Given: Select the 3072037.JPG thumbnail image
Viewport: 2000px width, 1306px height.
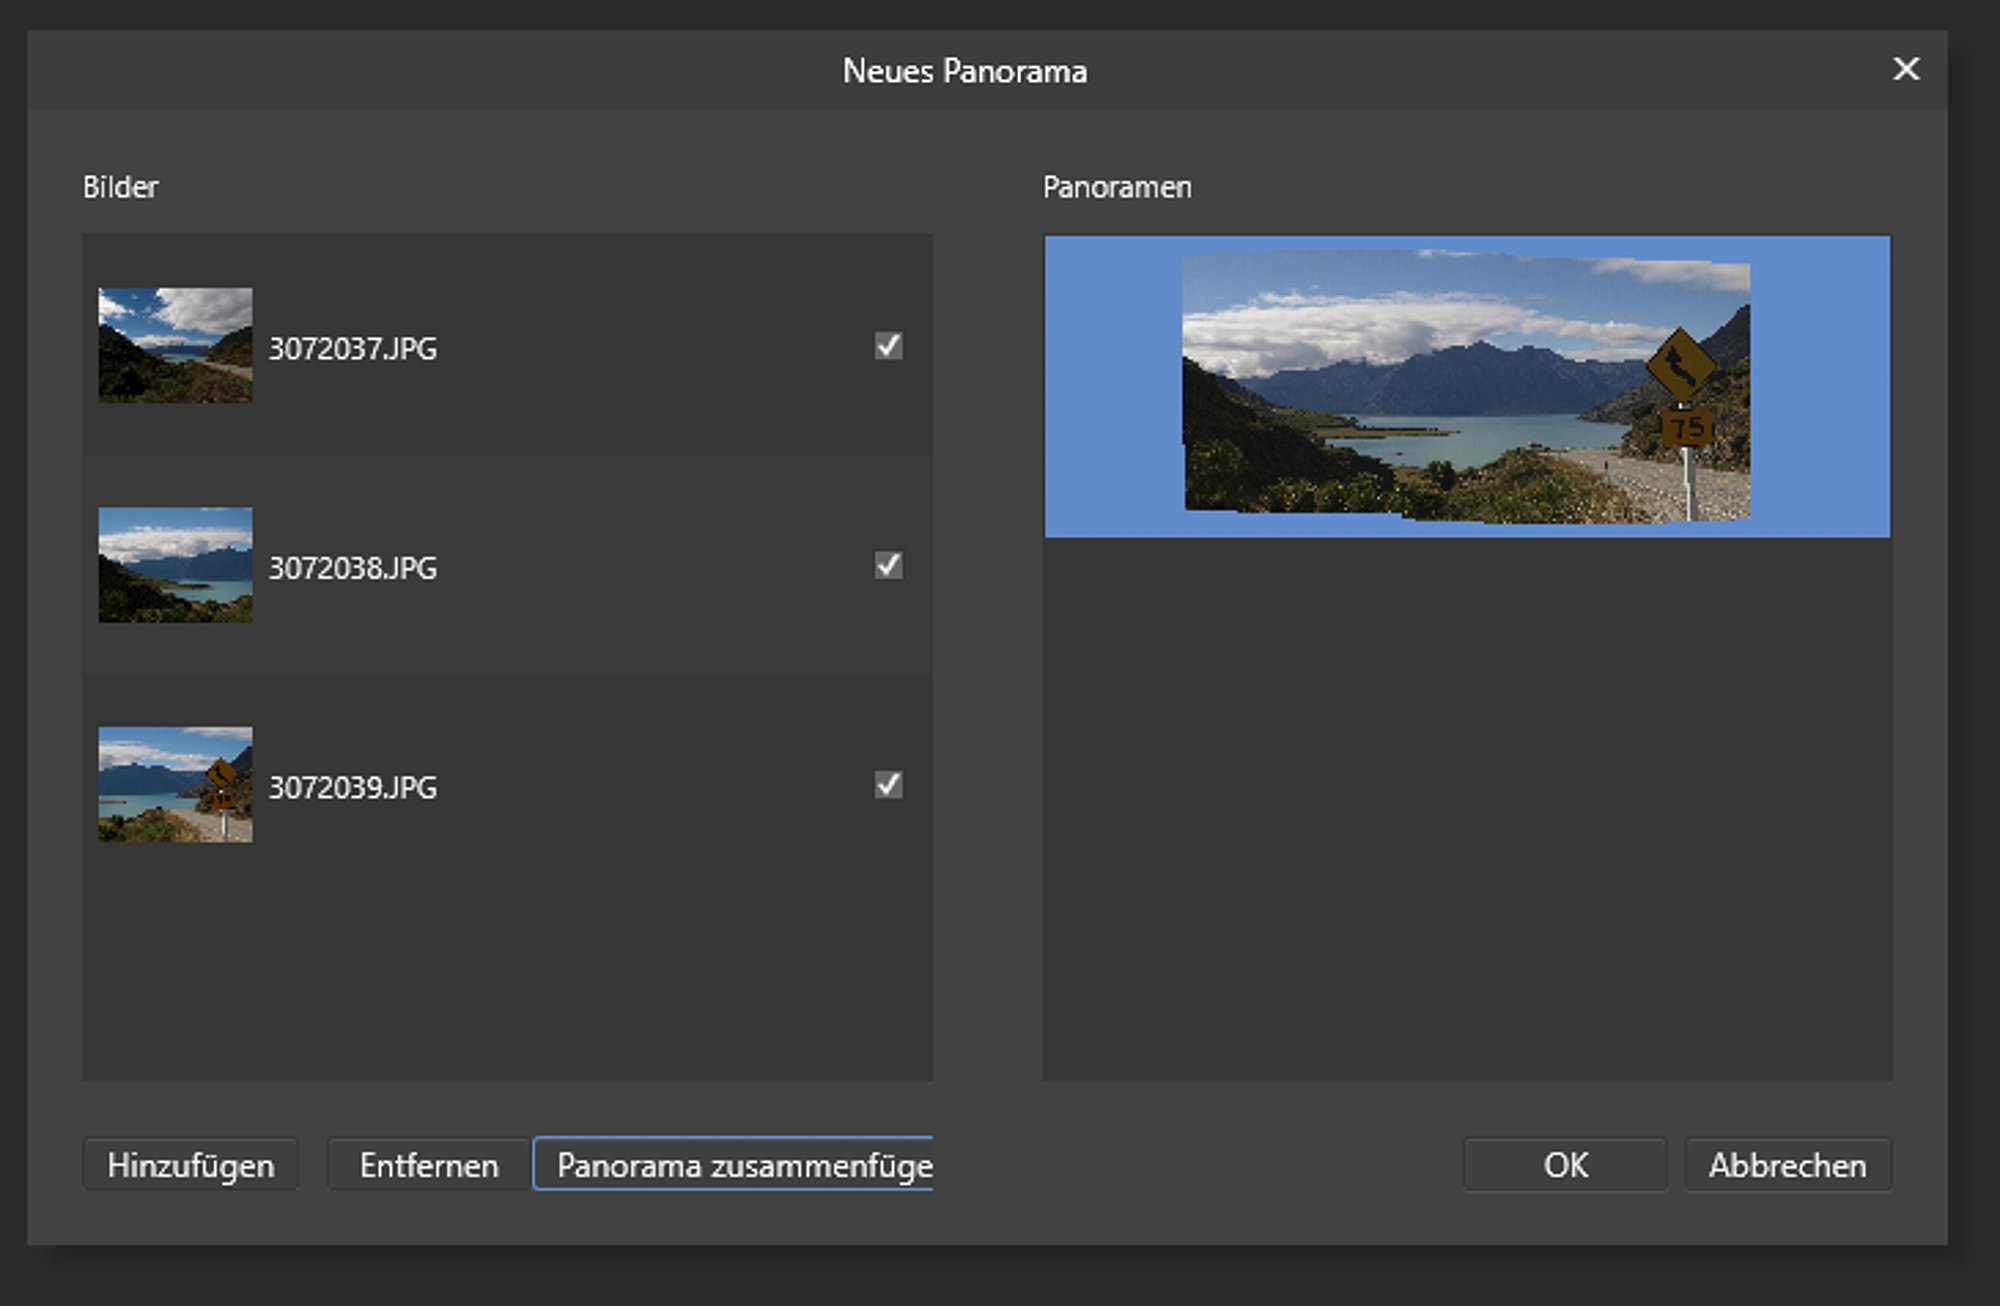Looking at the screenshot, I should [x=175, y=346].
